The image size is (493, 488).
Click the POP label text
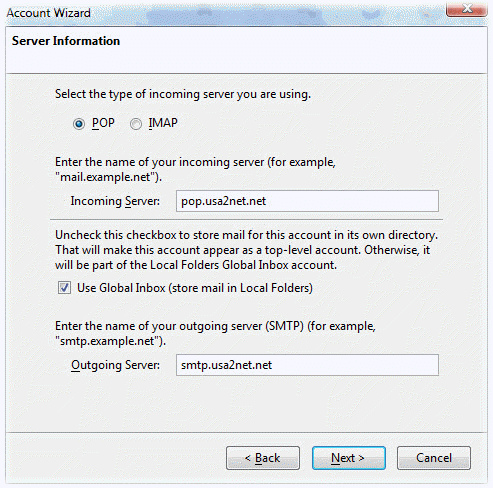[x=103, y=123]
